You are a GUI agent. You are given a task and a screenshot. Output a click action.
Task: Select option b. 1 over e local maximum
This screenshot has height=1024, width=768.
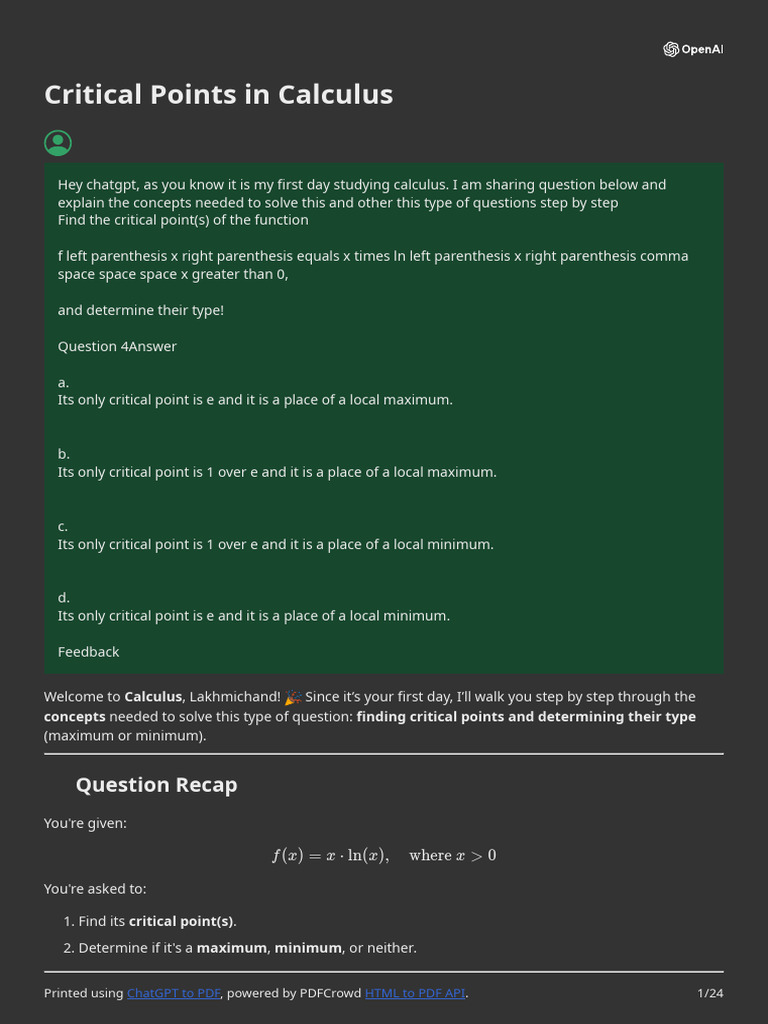276,471
